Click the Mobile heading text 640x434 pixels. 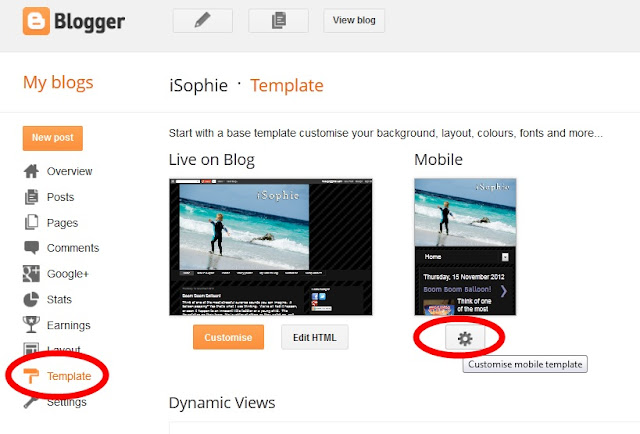click(438, 160)
